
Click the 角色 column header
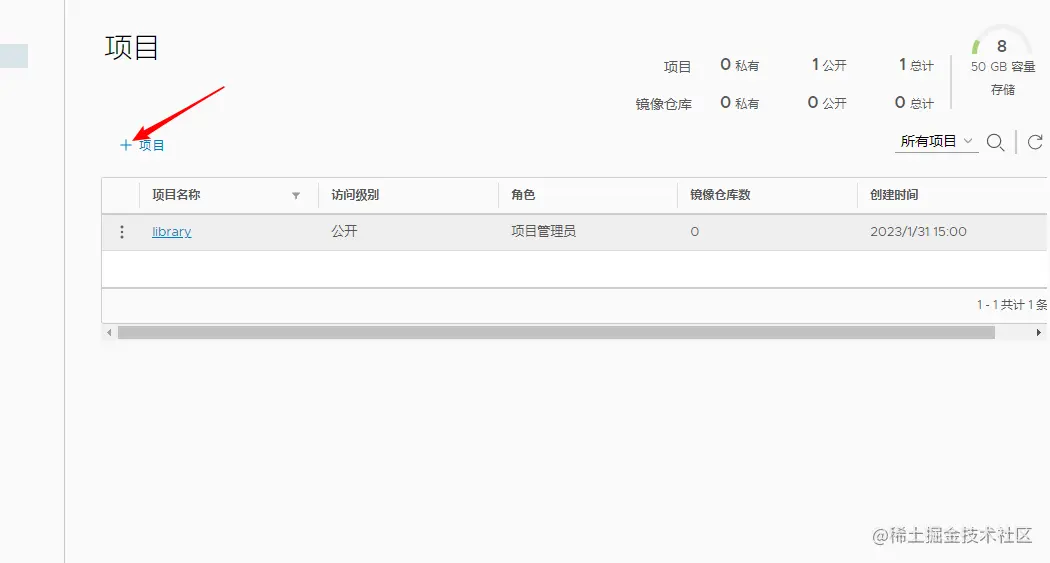coord(523,195)
